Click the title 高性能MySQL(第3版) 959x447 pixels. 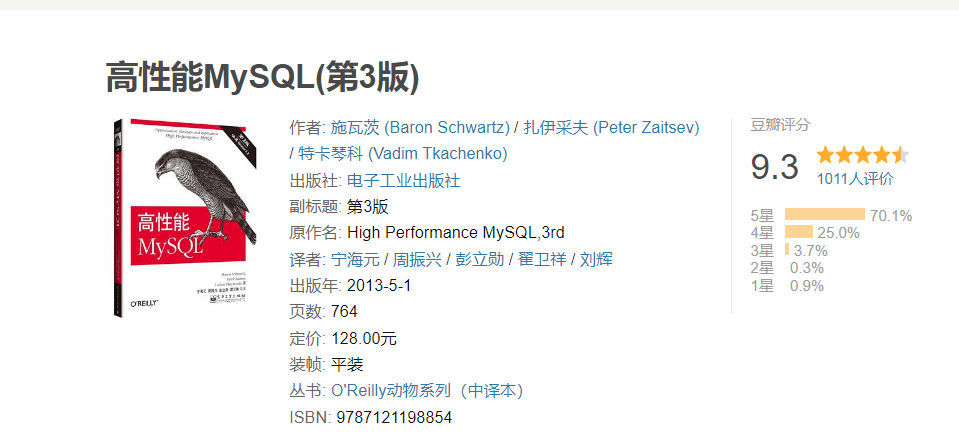tap(263, 78)
